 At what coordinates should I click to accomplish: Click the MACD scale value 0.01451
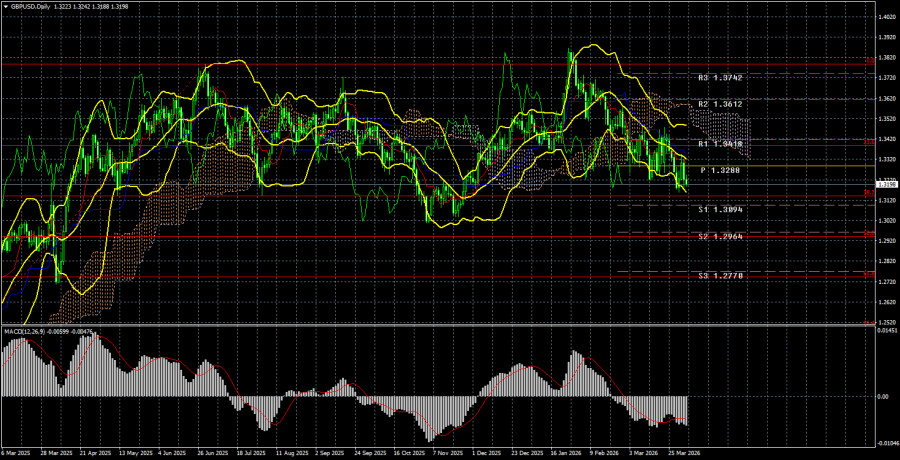tap(885, 333)
